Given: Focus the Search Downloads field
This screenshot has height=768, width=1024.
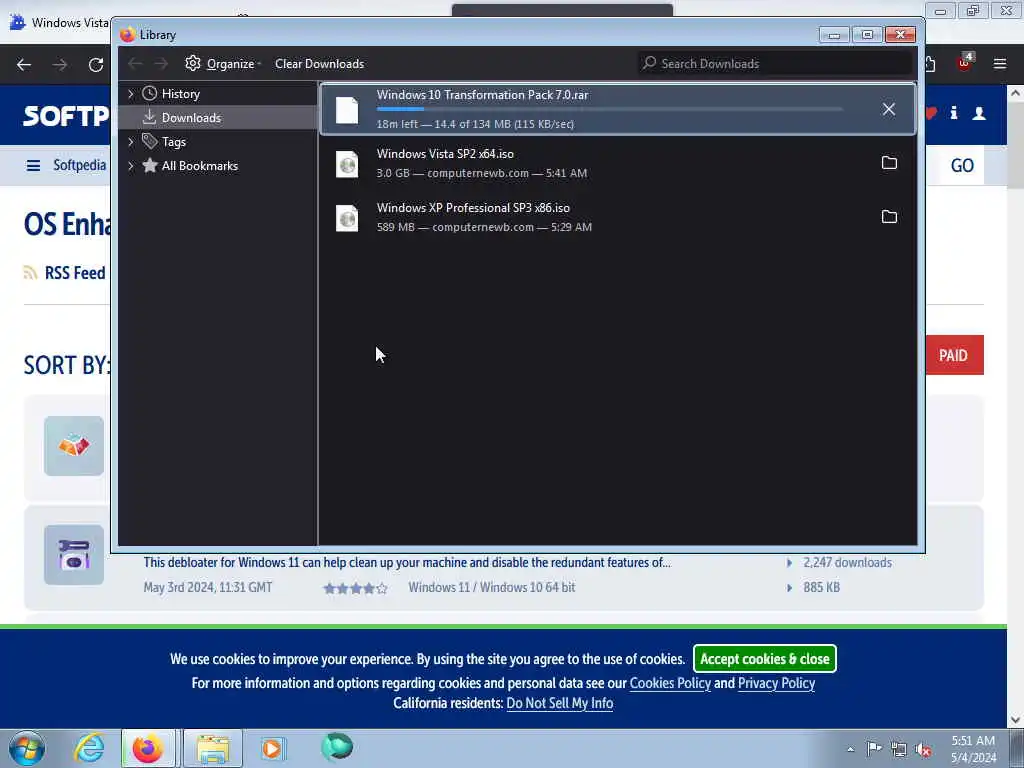Looking at the screenshot, I should pos(775,63).
